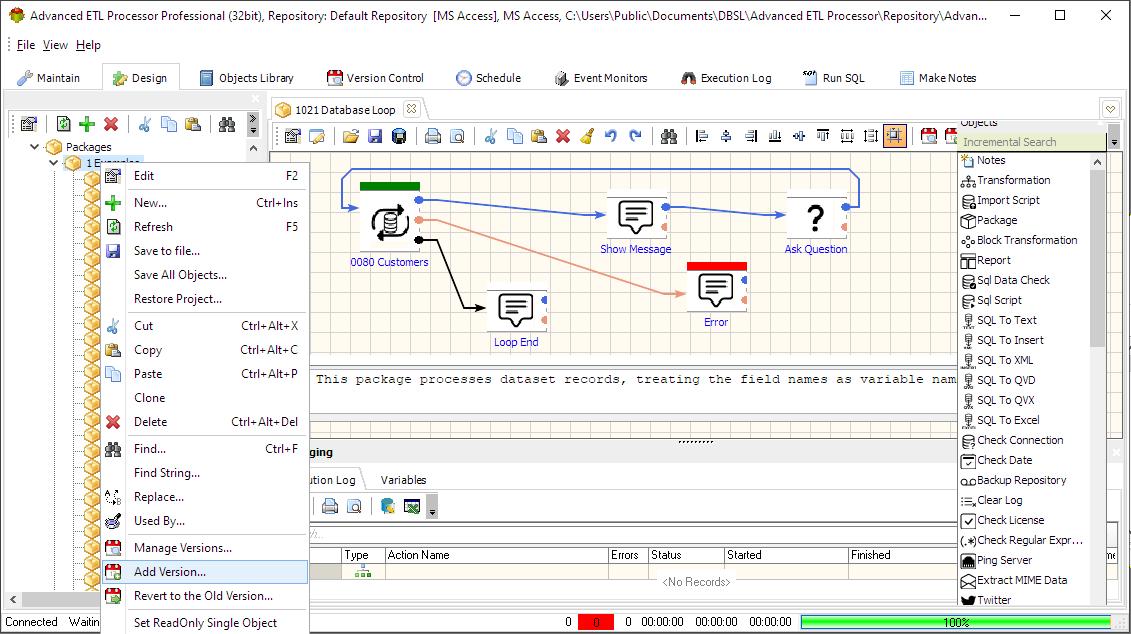Switch to the Version Control tab
This screenshot has width=1131, height=634.
click(375, 78)
